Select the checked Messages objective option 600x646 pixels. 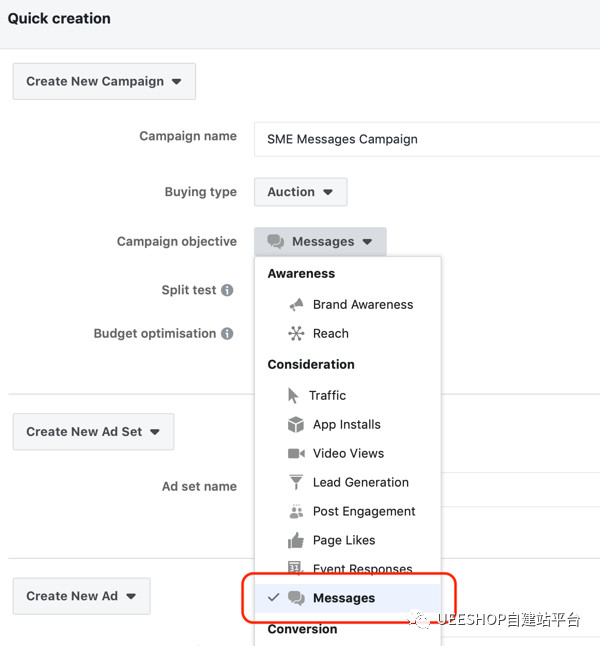344,598
